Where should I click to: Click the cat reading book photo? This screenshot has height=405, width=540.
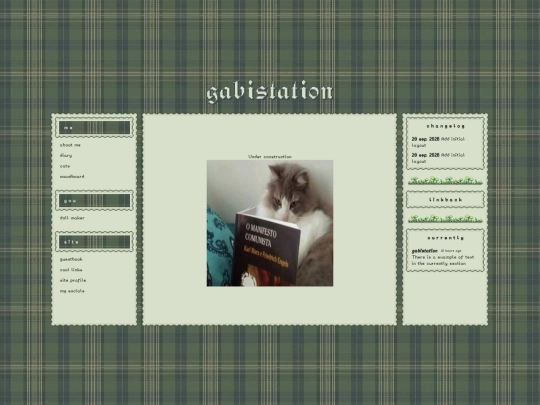(270, 223)
